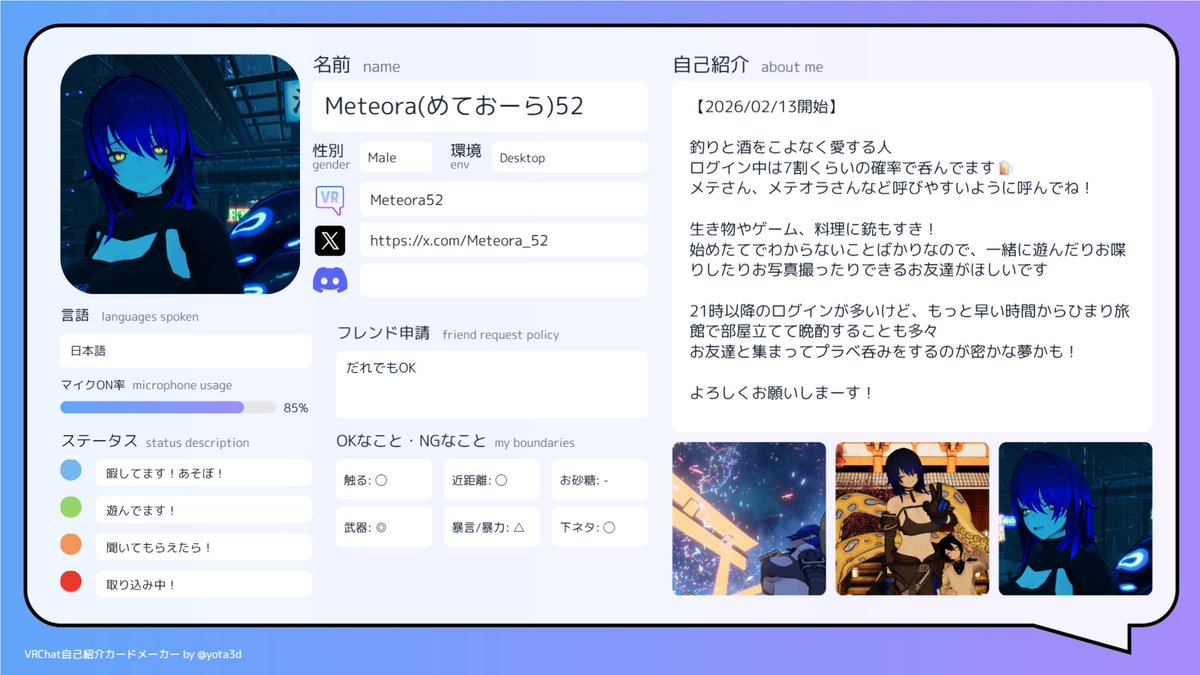1200x675 pixels.
Task: Click the 言語 languages spoken label
Action: pyautogui.click(x=130, y=316)
